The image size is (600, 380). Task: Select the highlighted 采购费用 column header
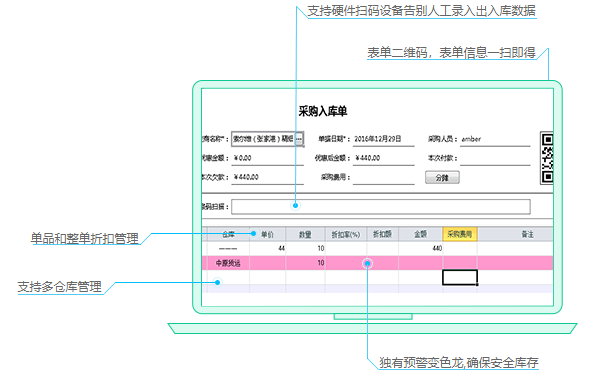point(460,234)
